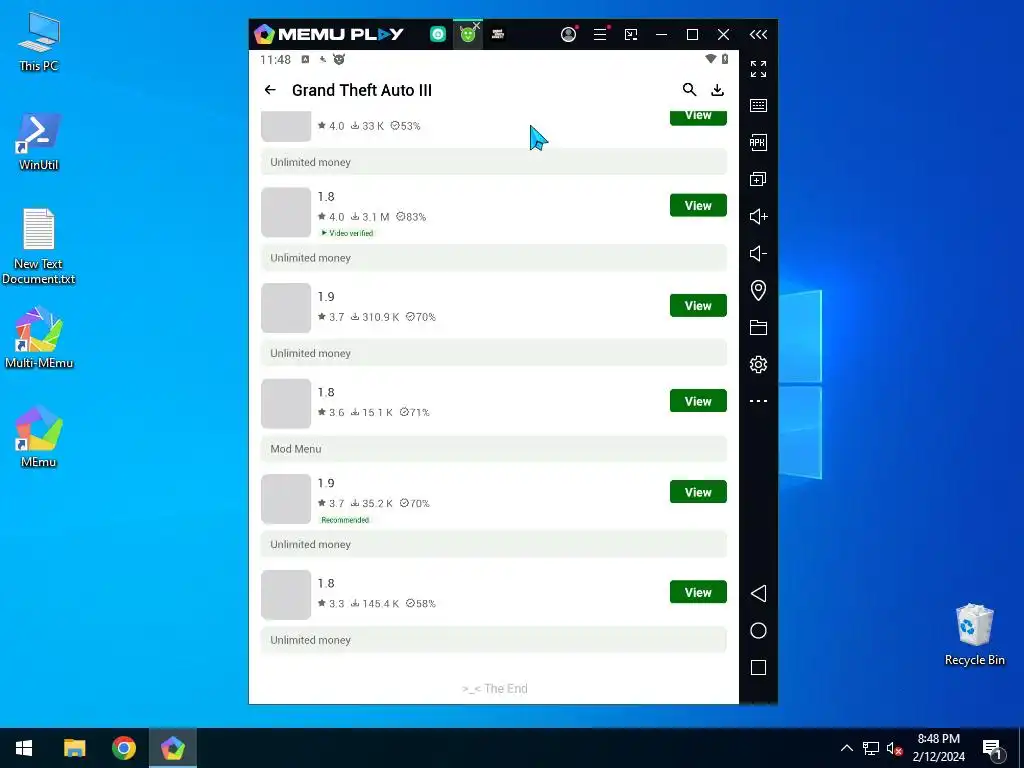Click the MEmu taskbar button
1024x768 pixels.
coord(172,748)
